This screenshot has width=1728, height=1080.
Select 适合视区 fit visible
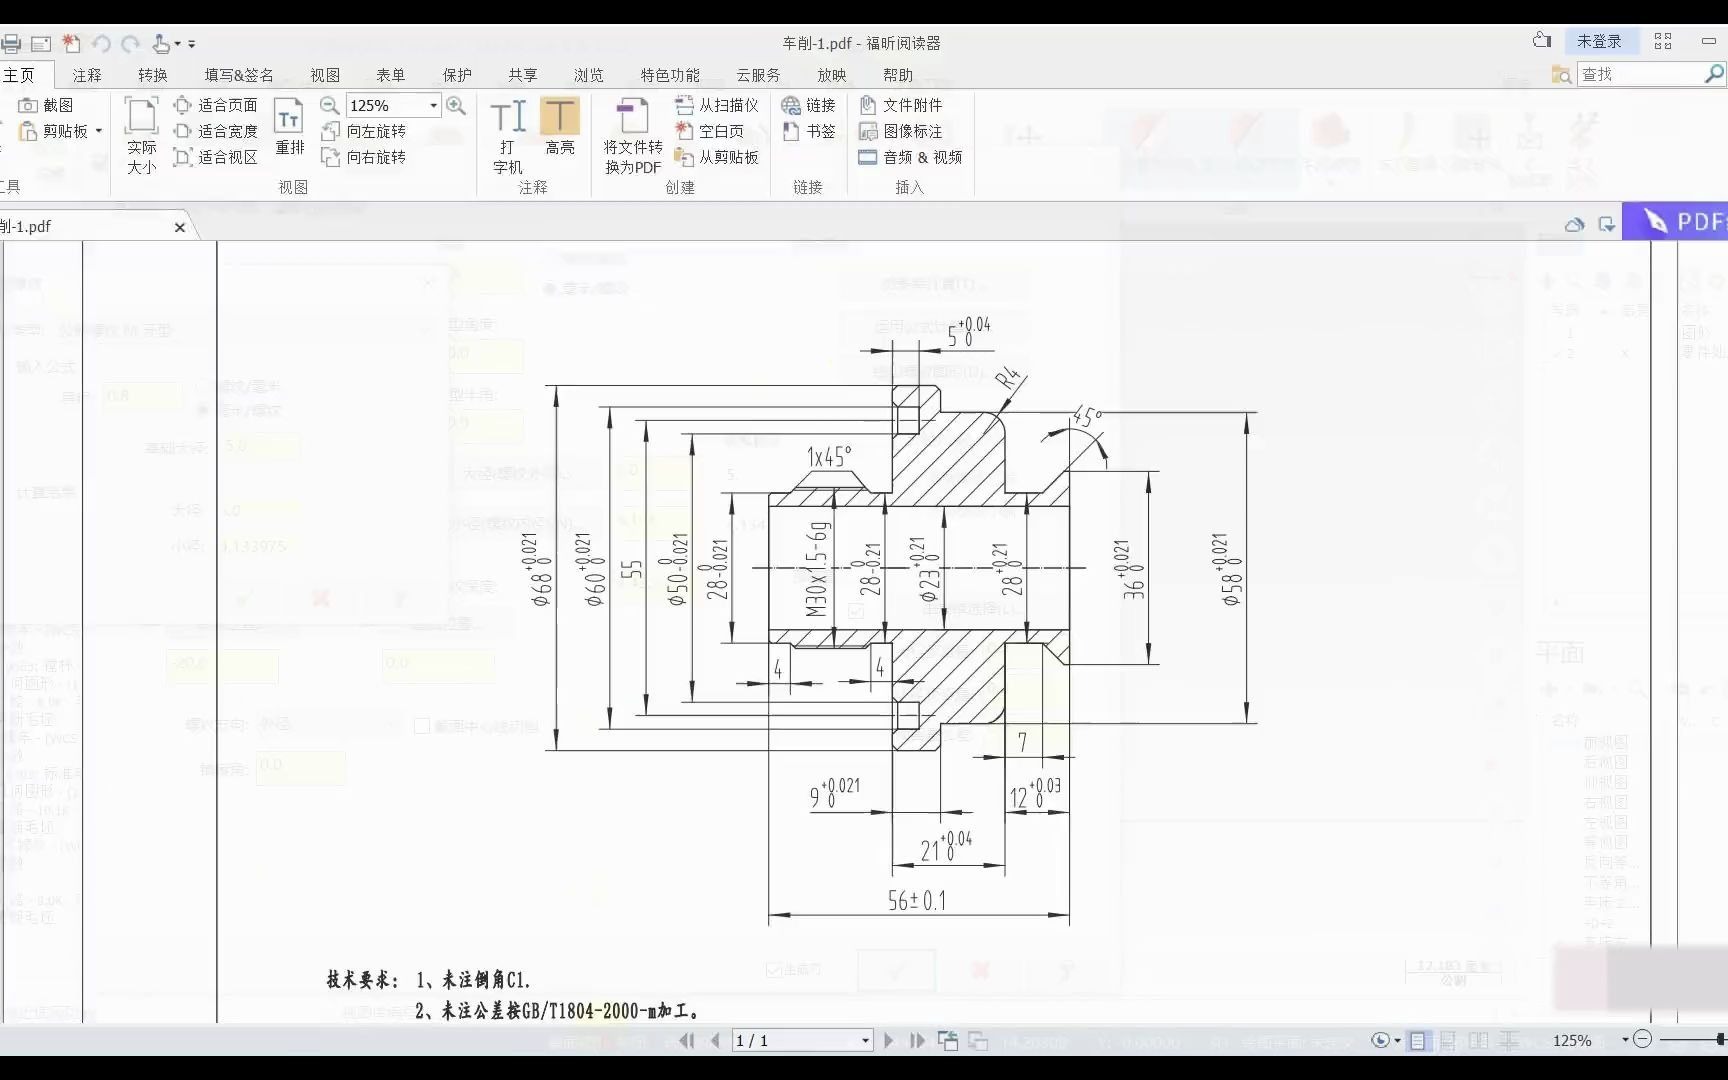coord(215,157)
